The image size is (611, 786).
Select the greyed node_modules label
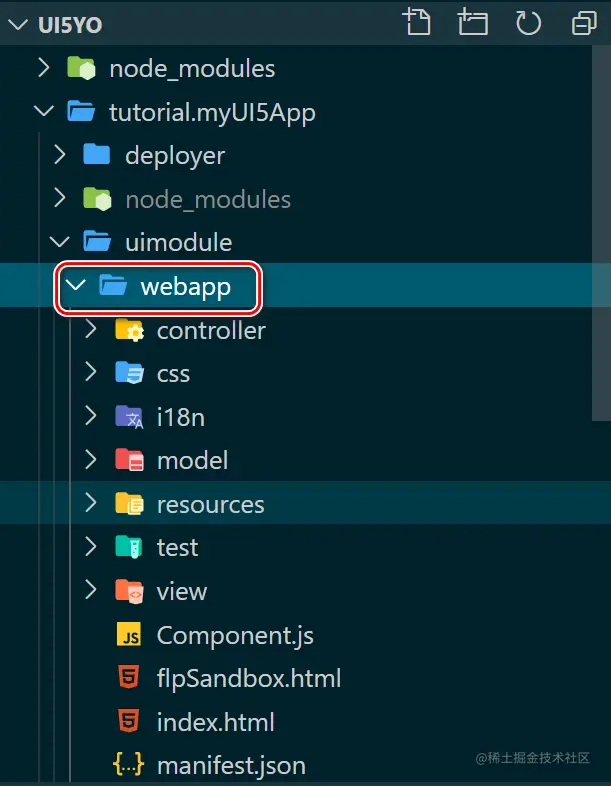pos(209,200)
